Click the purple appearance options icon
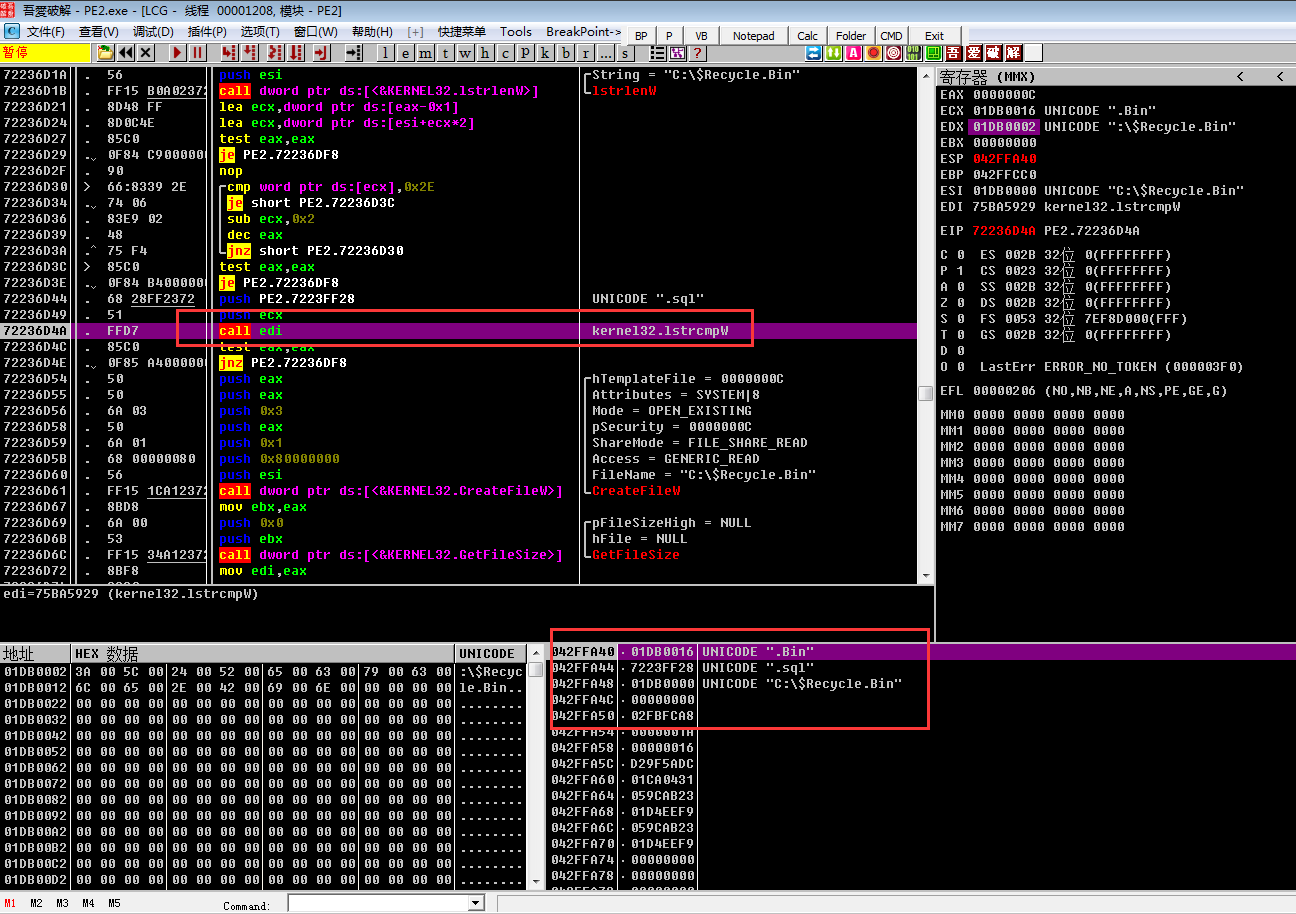 [x=677, y=53]
